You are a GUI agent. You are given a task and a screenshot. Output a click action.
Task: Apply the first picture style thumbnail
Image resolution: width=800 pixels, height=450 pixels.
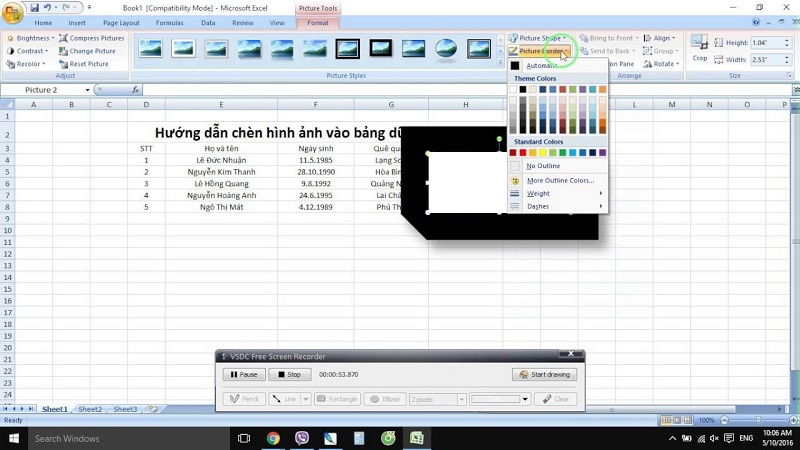point(151,49)
